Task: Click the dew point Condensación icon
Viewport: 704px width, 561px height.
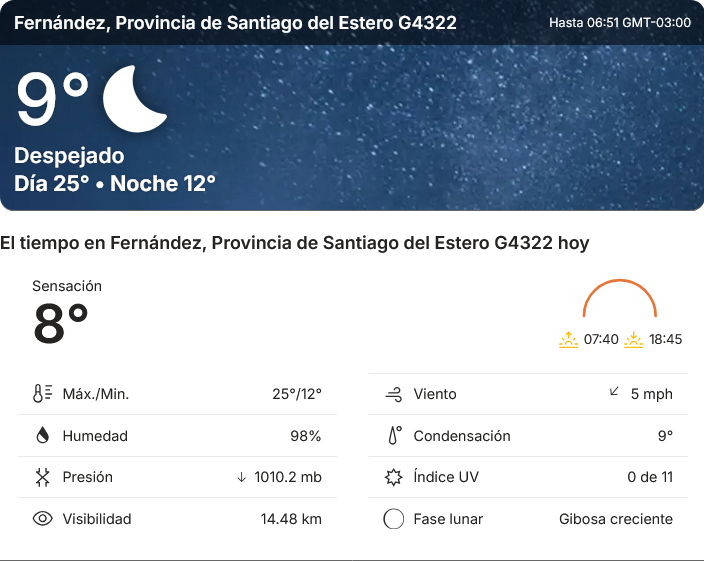Action: point(394,436)
